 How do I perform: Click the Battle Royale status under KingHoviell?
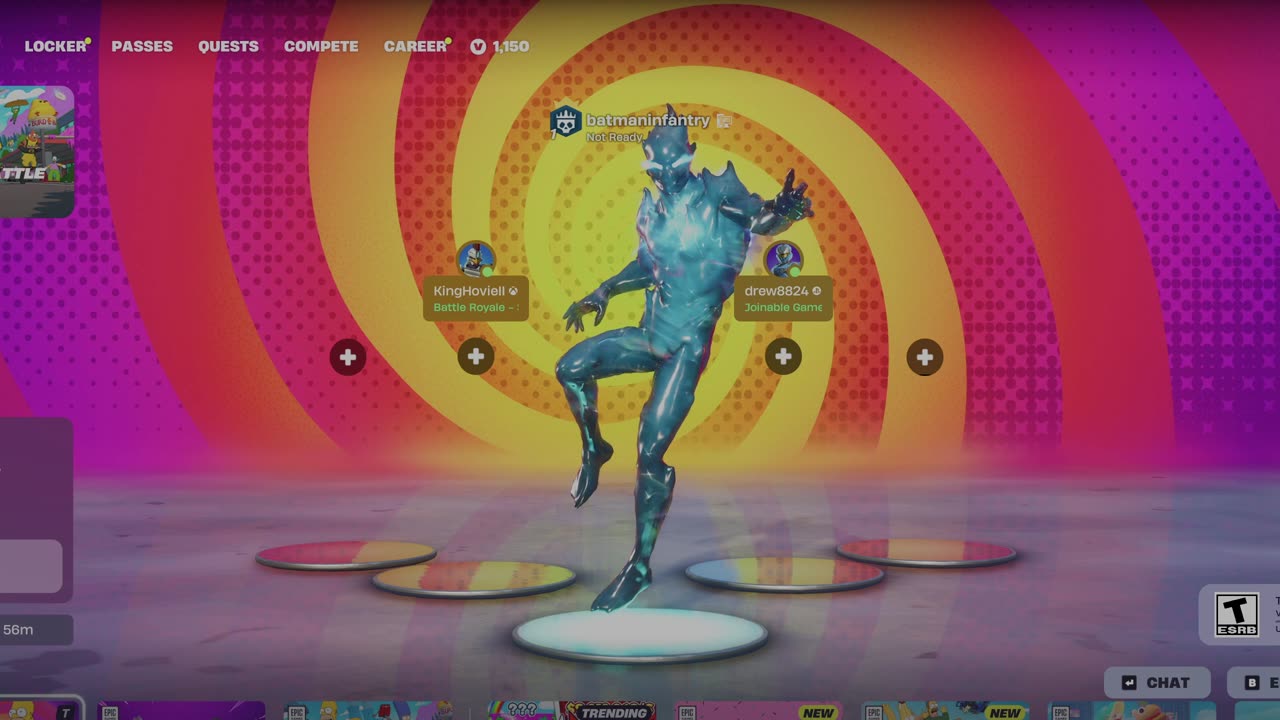point(475,307)
